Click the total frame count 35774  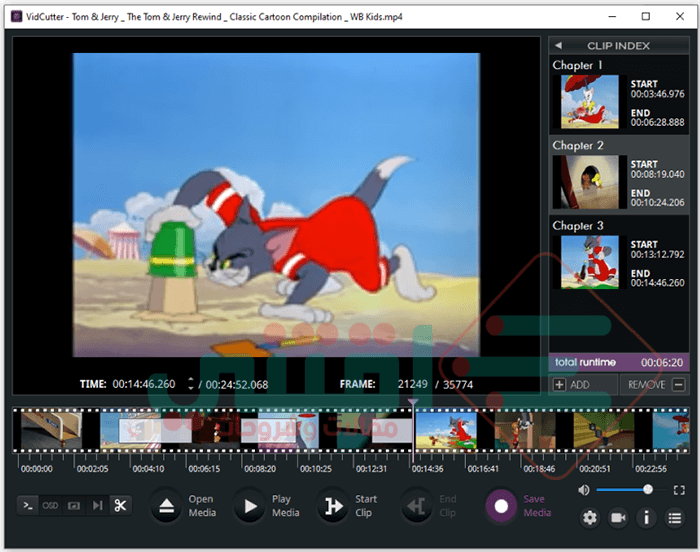(458, 385)
